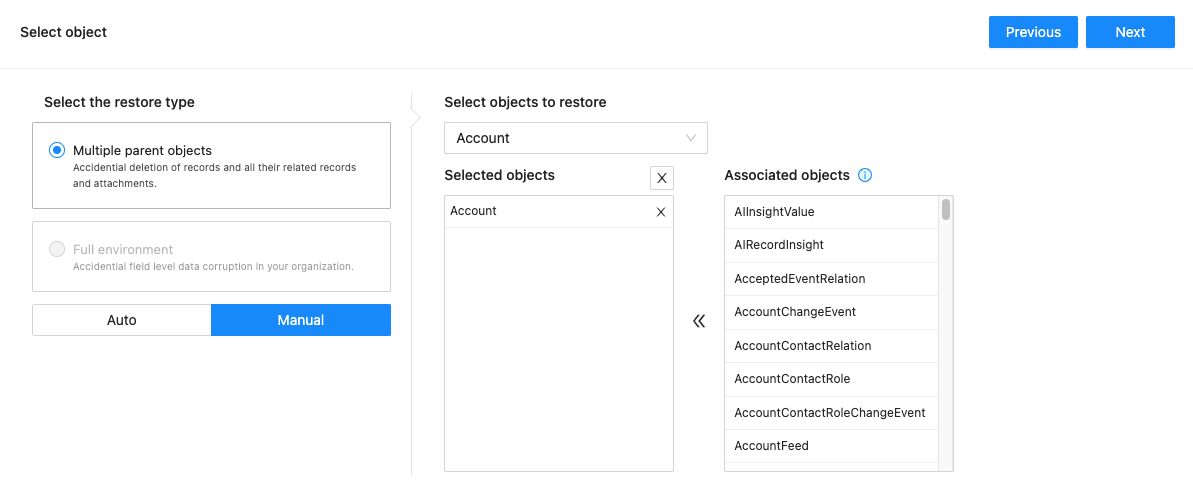Choose AccountContactRelation from list
Image resolution: width=1193 pixels, height=495 pixels.
pyautogui.click(x=832, y=346)
